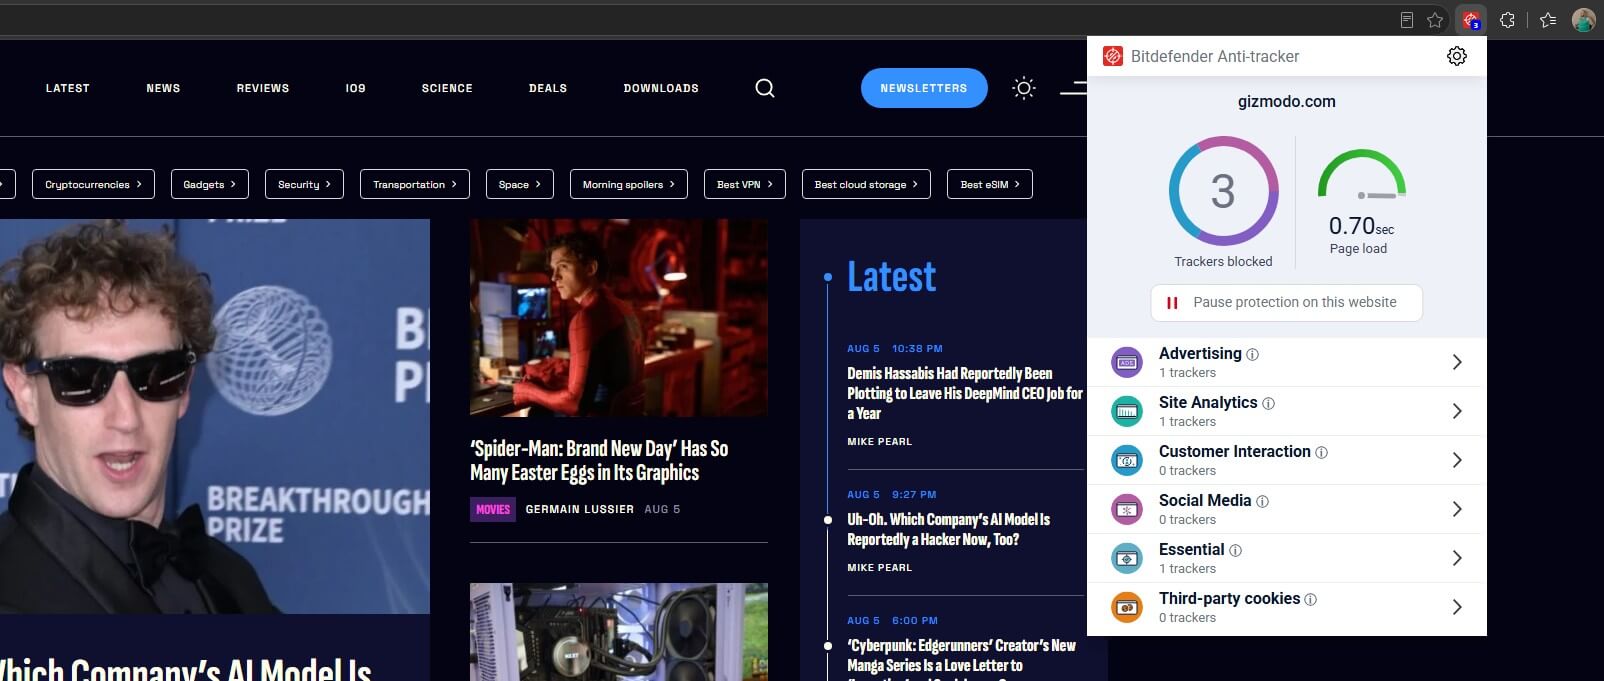The width and height of the screenshot is (1604, 681).
Task: Open the Morning spoilers topic chip
Action: click(629, 184)
